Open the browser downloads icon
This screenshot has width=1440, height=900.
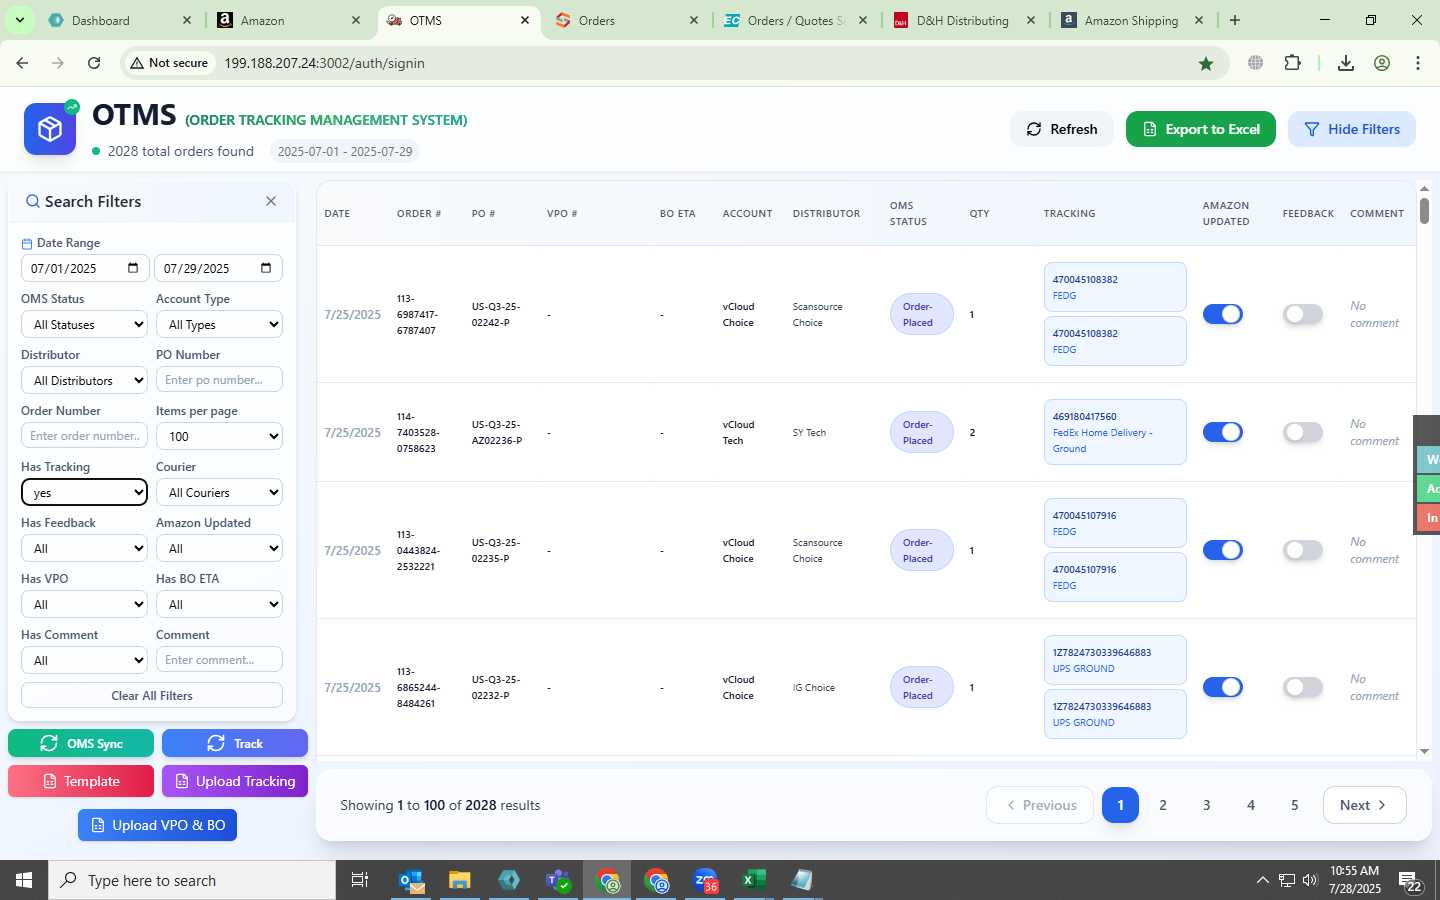[x=1346, y=63]
